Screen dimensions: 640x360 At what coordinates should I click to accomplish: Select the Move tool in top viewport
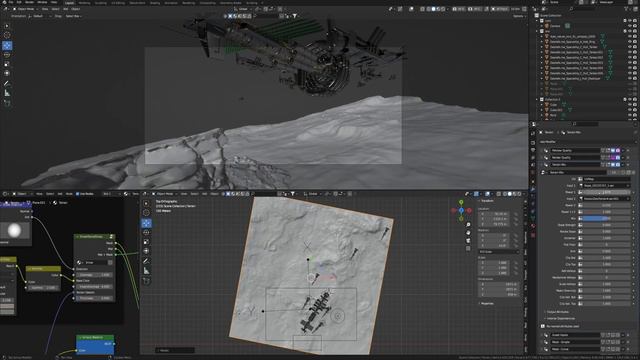pyautogui.click(x=7, y=45)
